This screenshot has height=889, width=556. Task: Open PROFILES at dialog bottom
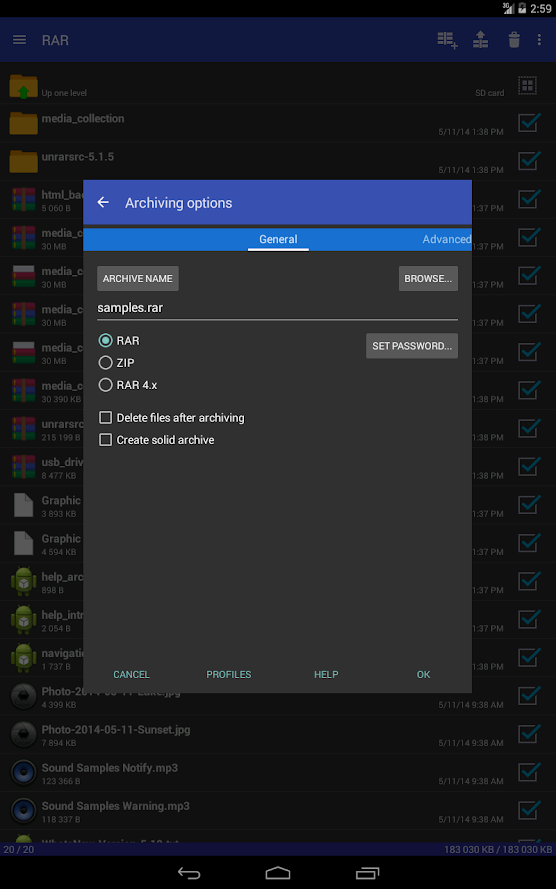pos(228,675)
